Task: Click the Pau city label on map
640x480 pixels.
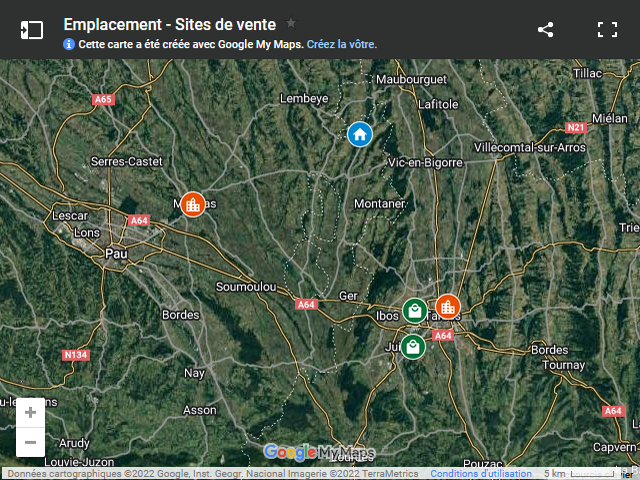Action: [x=116, y=254]
